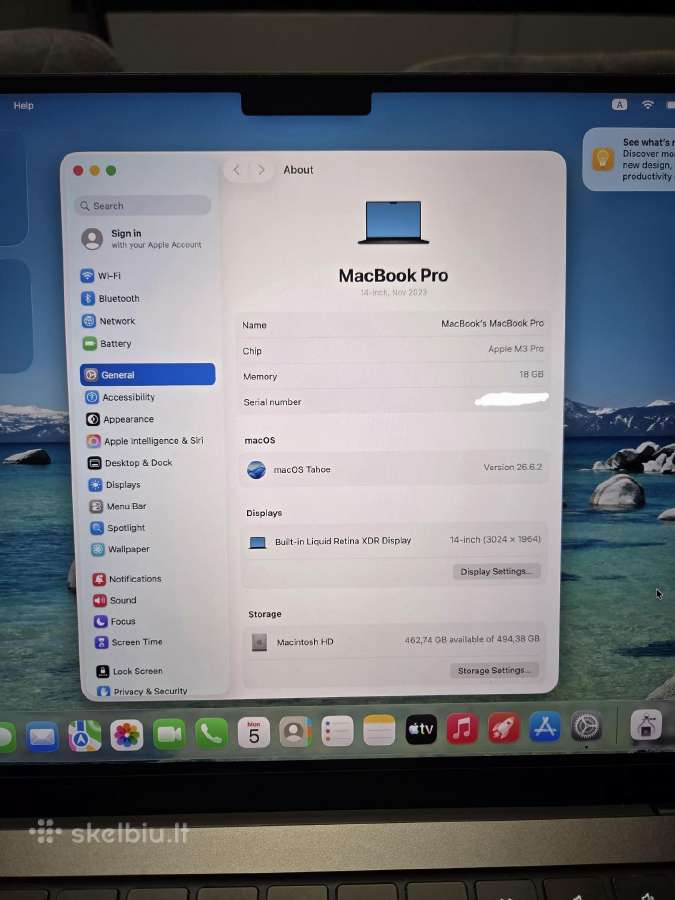Open Wallpaper settings

(x=121, y=549)
